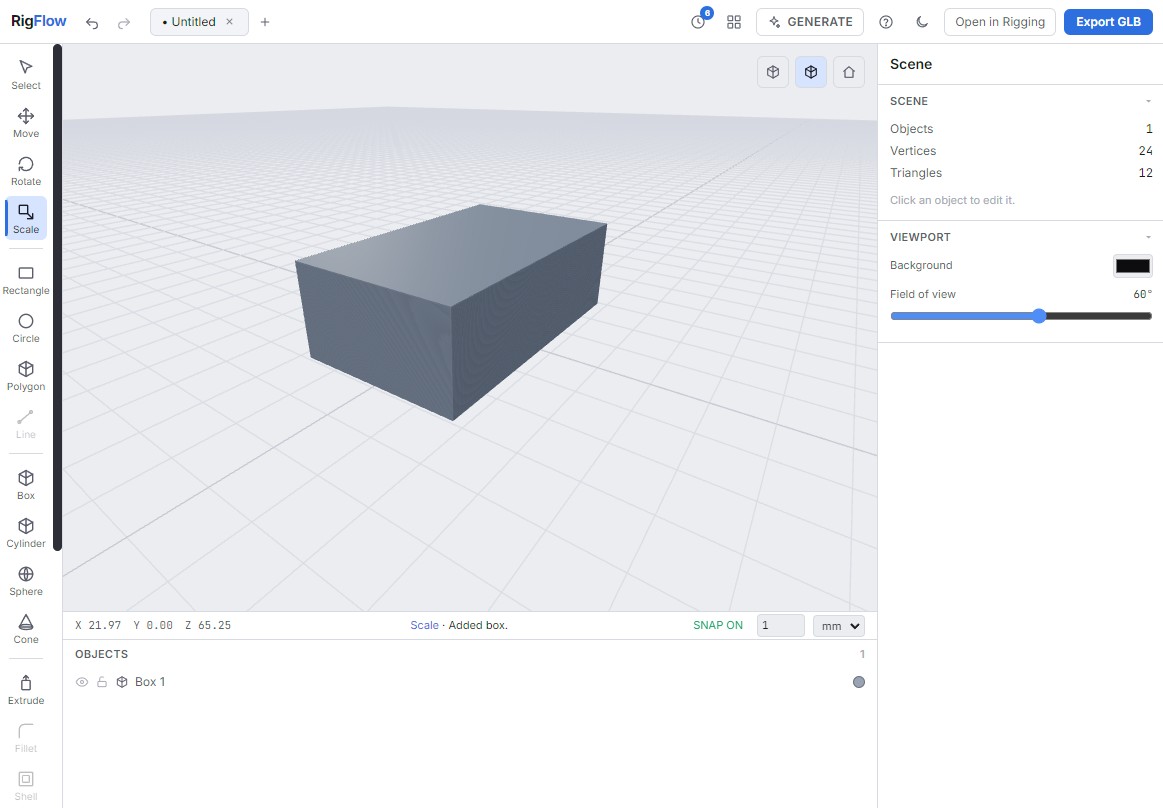Toggle dark mode moon icon
The width and height of the screenshot is (1163, 808).
pos(922,22)
